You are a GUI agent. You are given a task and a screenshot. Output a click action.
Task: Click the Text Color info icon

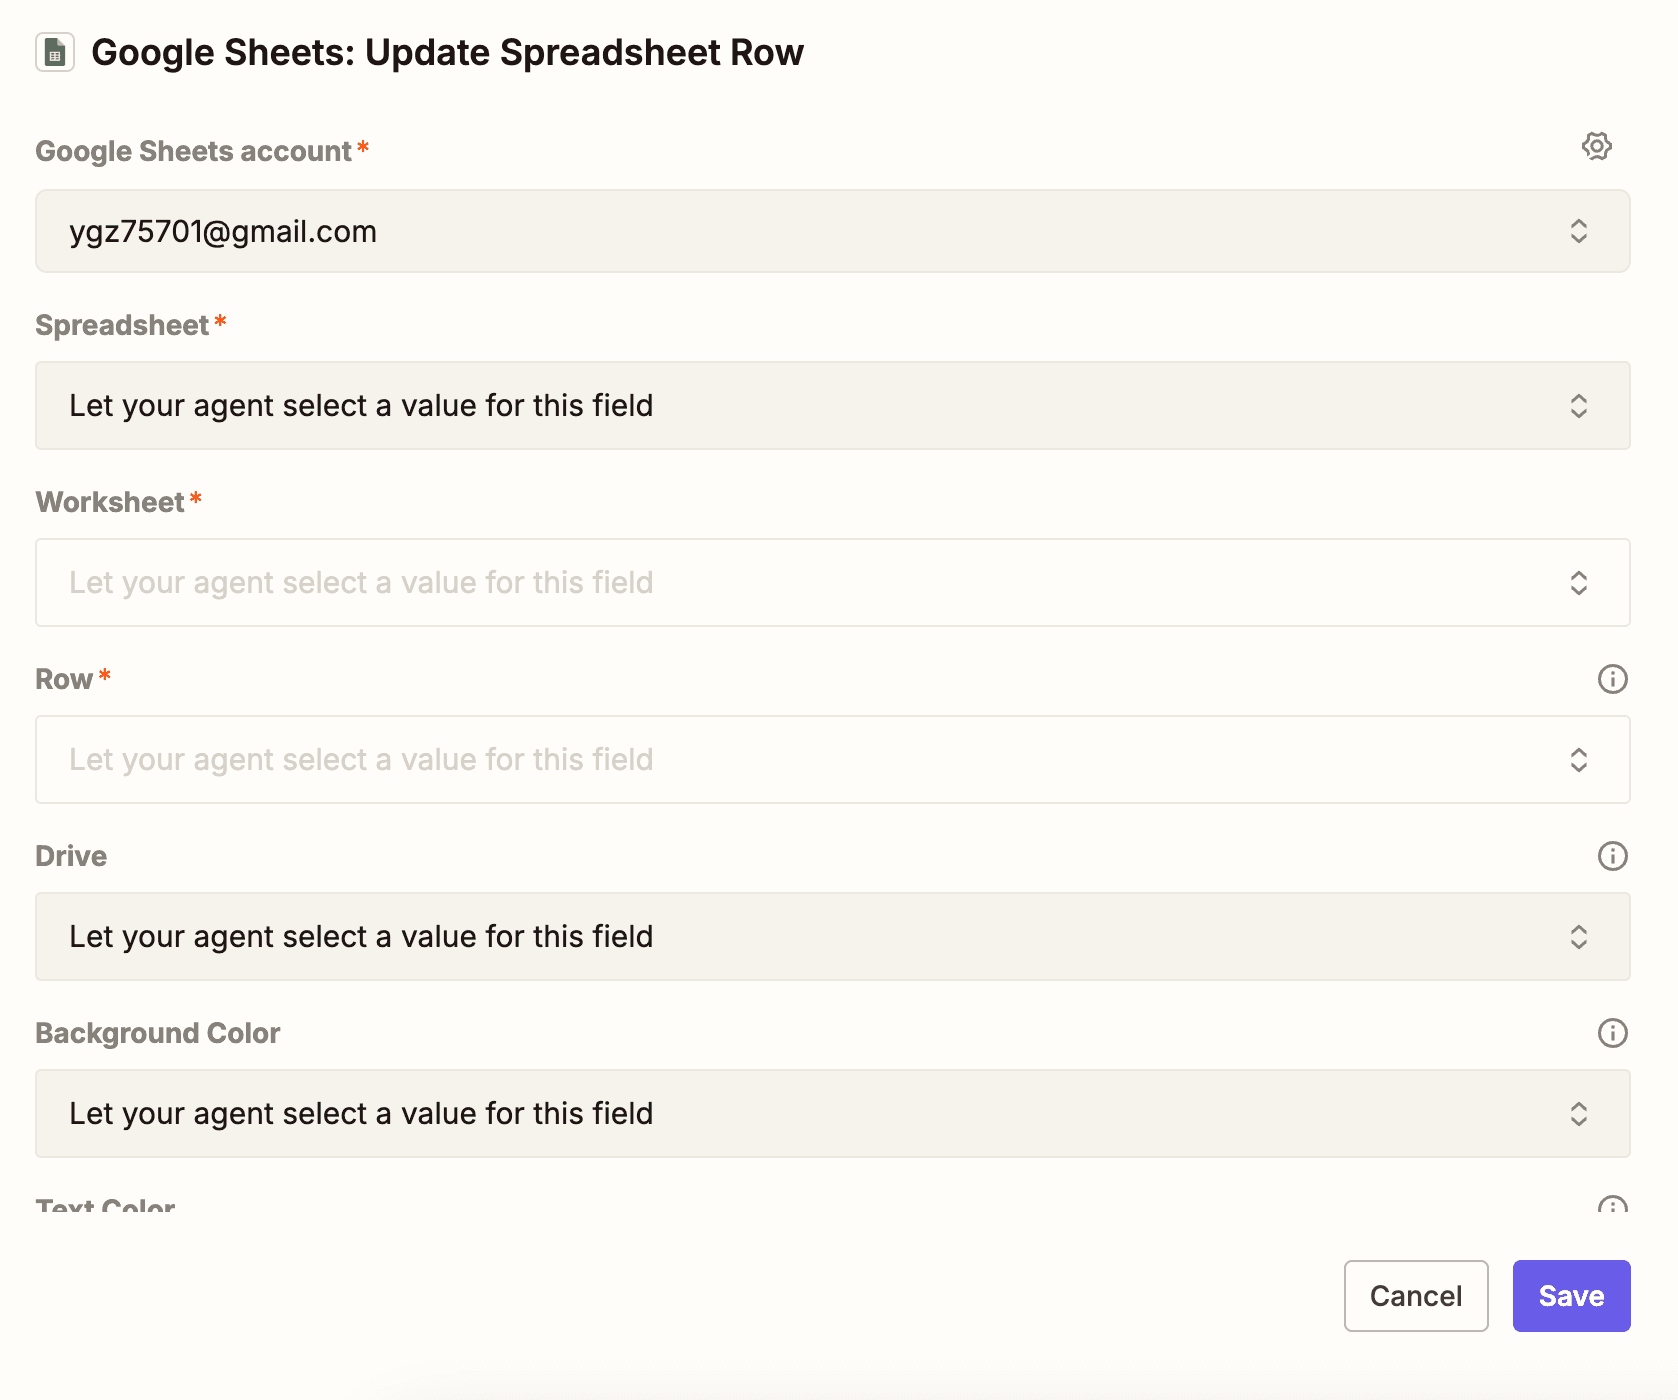coord(1612,1206)
